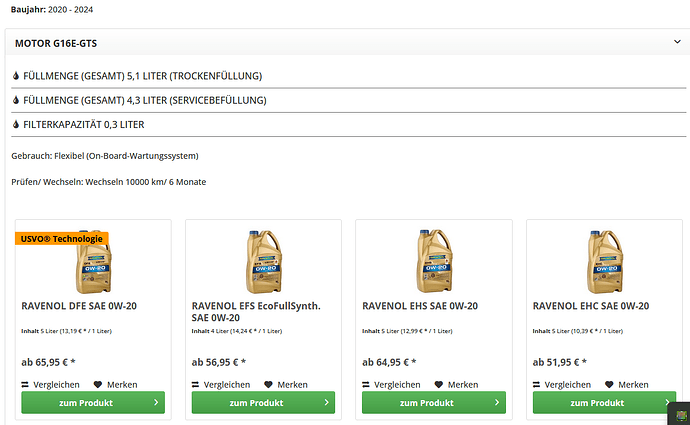The height and width of the screenshot is (425, 690).
Task: Go to product RAVENOL DFE via zum Produkt
Action: click(x=93, y=403)
